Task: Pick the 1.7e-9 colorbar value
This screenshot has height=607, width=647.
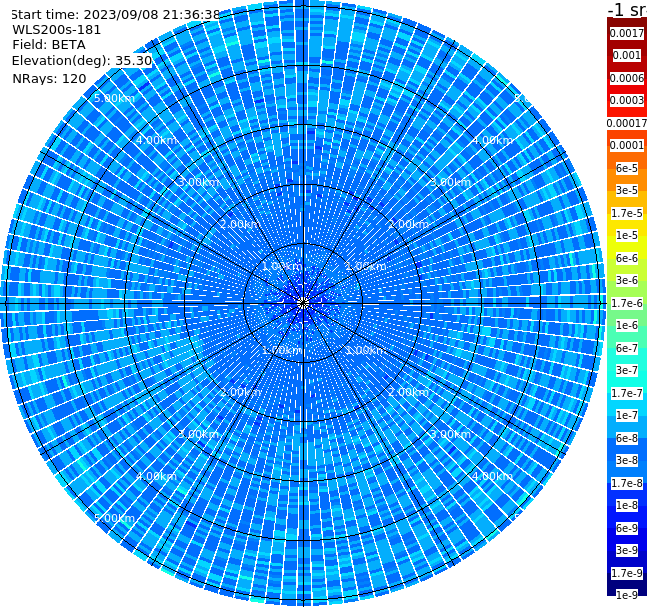Action: [627, 573]
